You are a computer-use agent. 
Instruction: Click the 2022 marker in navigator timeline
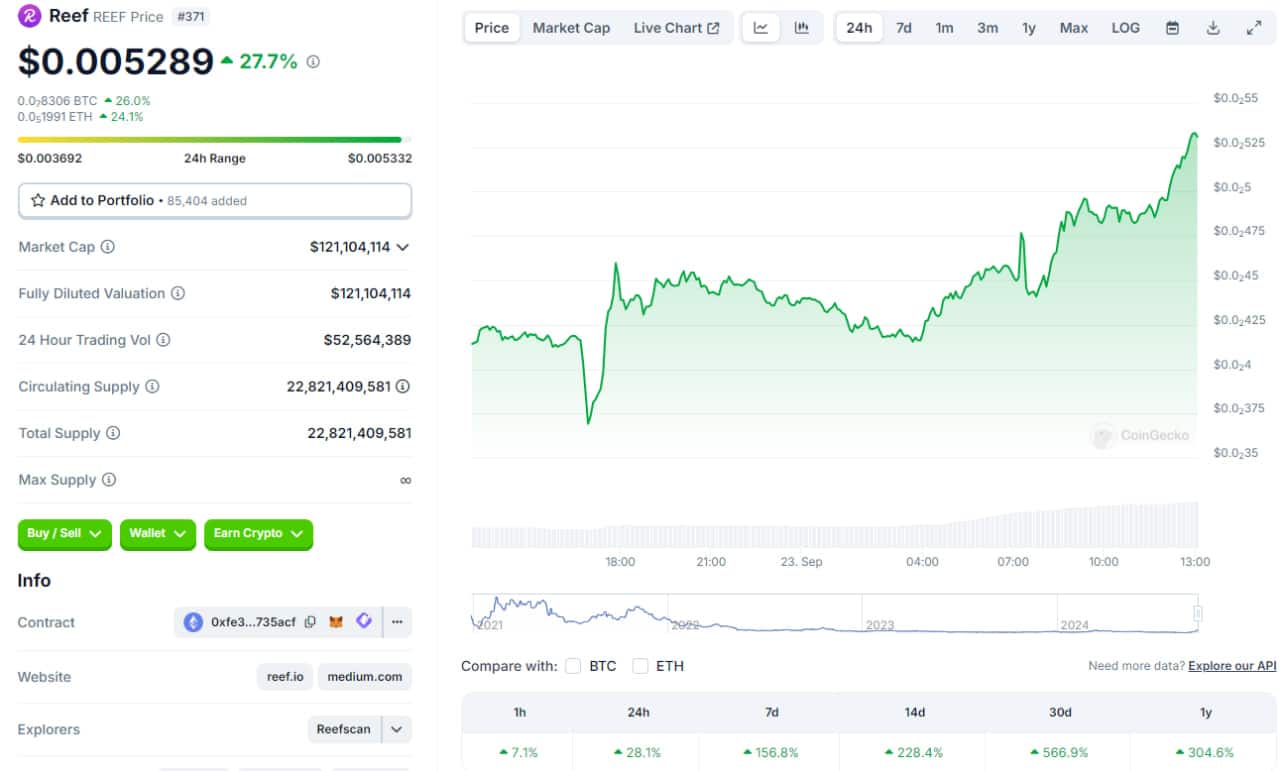pos(686,625)
